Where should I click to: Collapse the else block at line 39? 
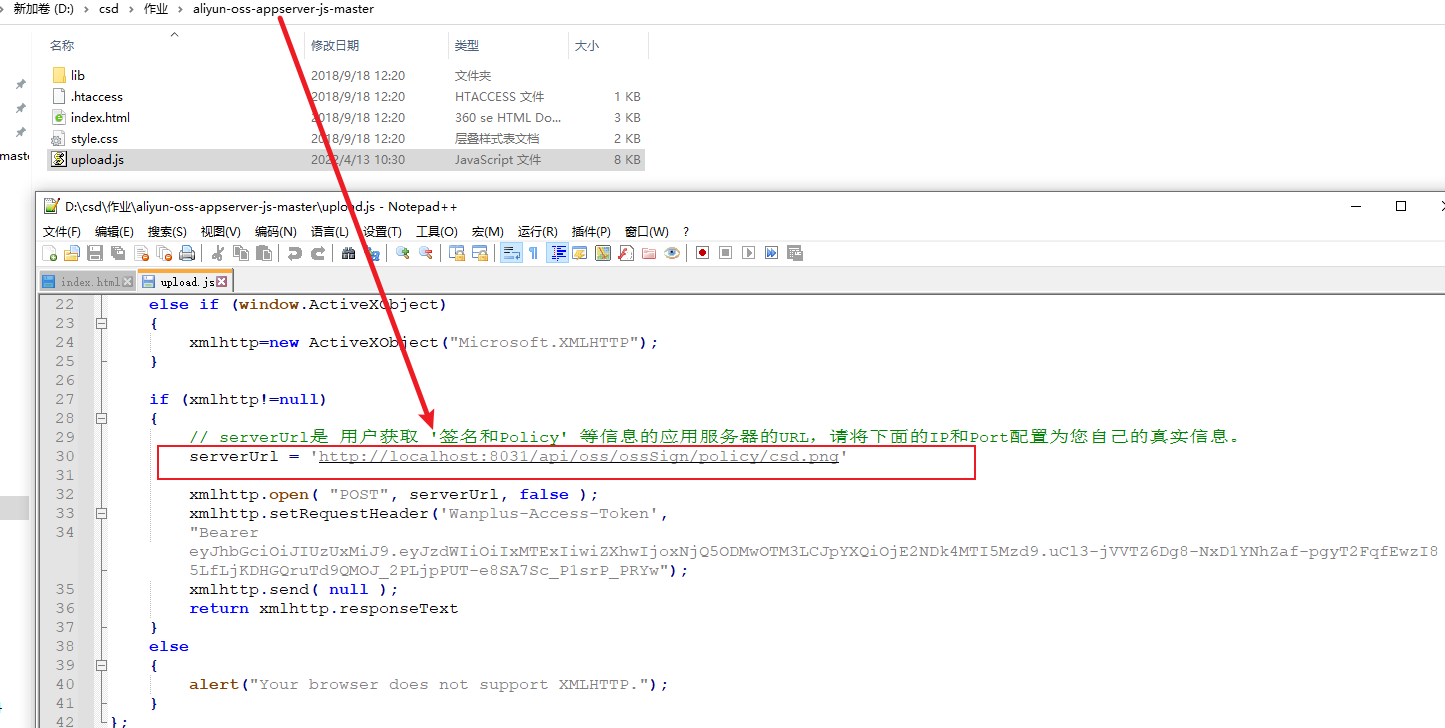tap(101, 665)
